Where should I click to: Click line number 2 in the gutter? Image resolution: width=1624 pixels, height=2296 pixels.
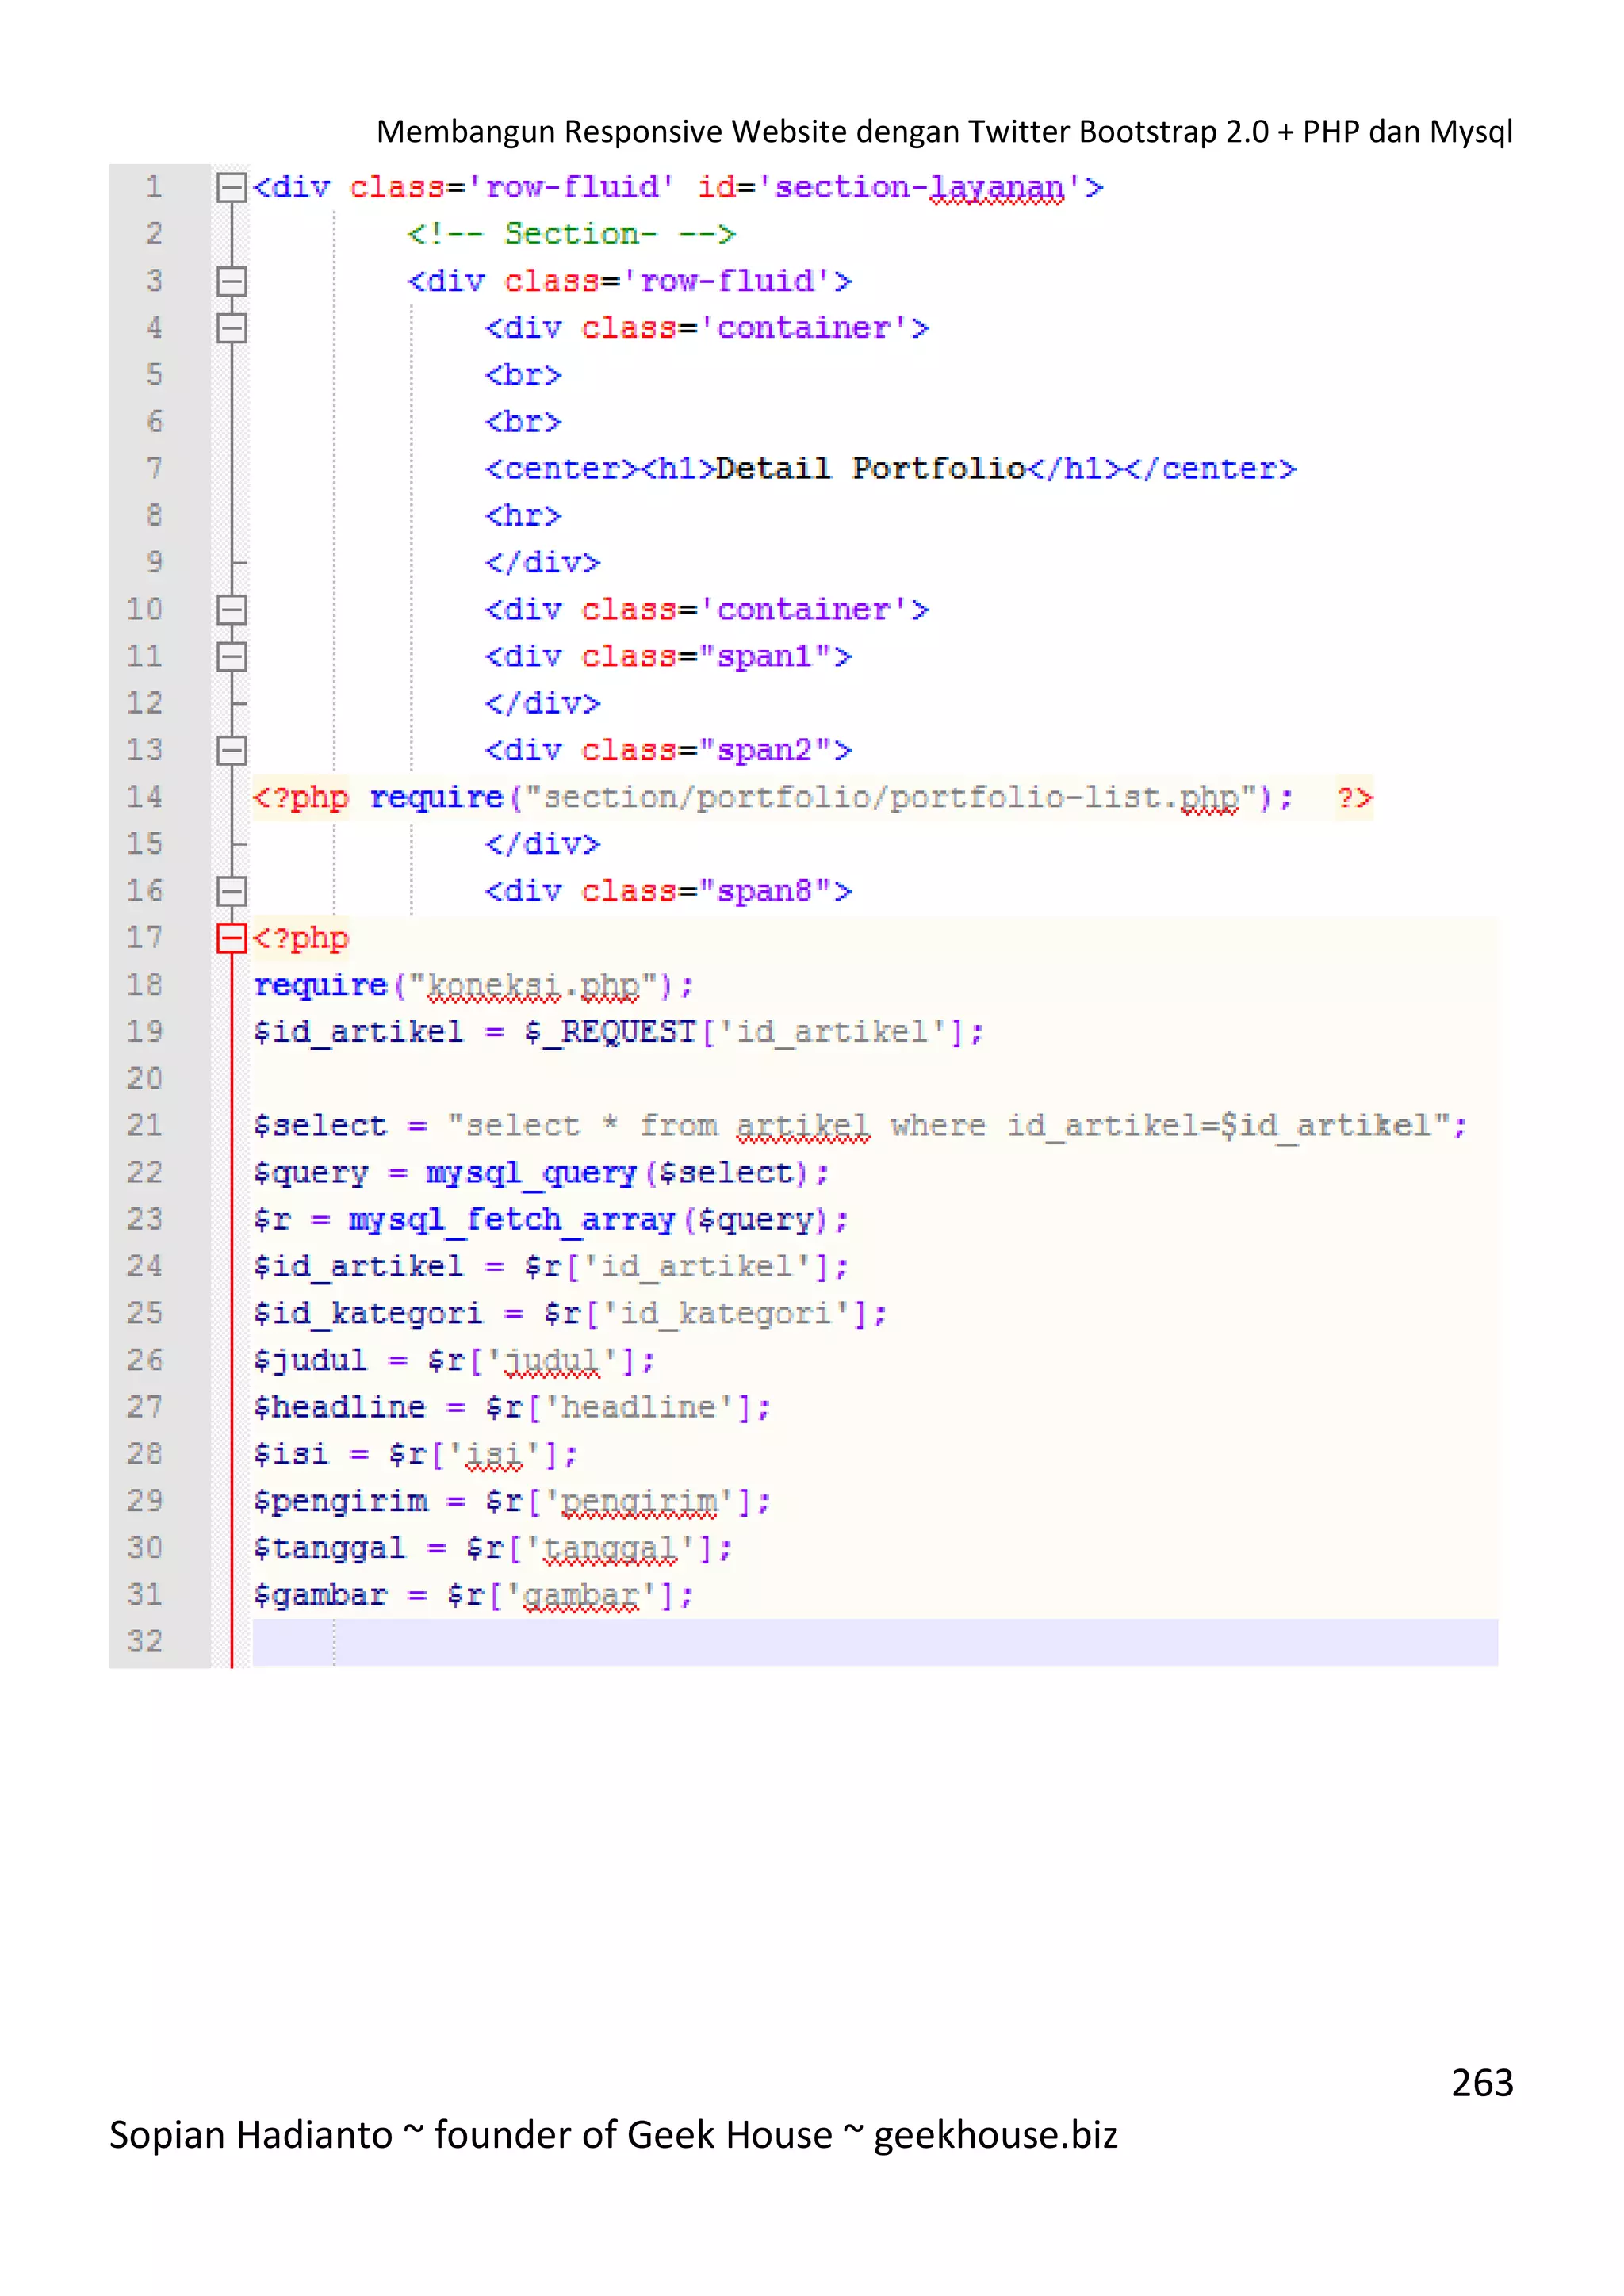154,234
